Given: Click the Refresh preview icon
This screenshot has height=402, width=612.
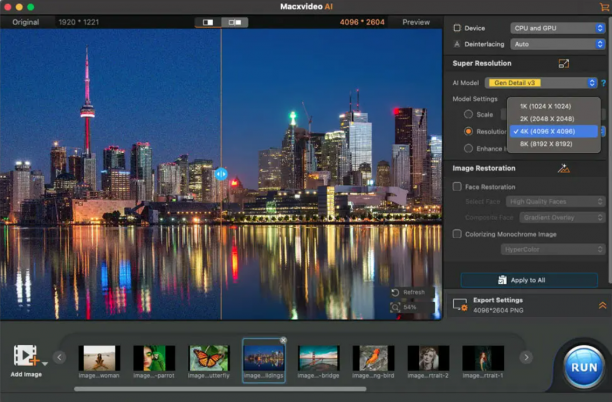Looking at the screenshot, I should 395,292.
